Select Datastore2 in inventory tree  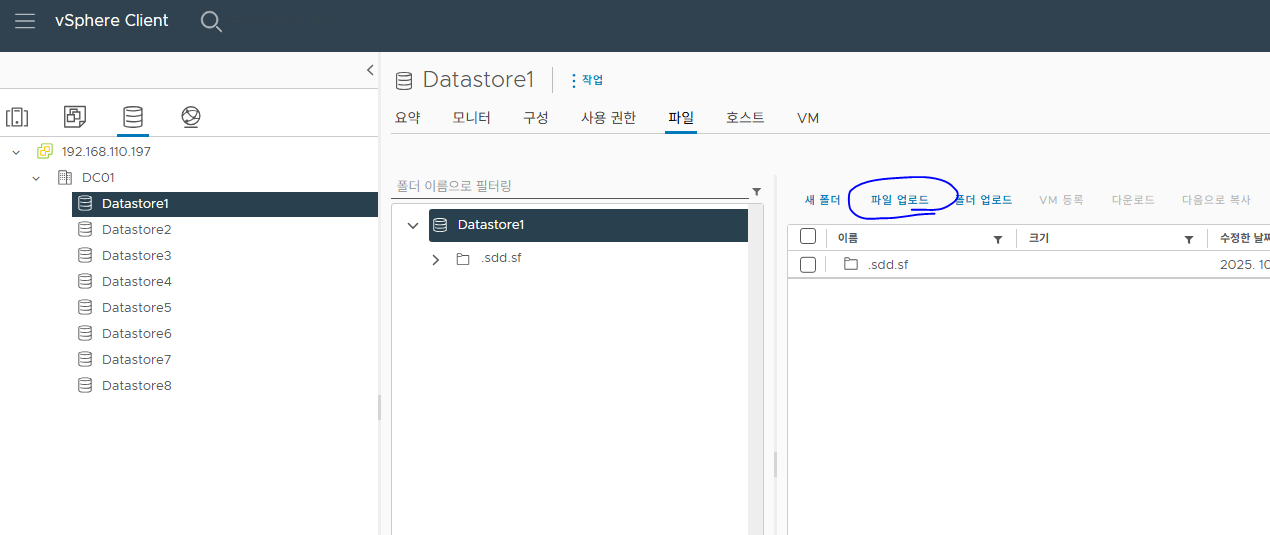[137, 229]
